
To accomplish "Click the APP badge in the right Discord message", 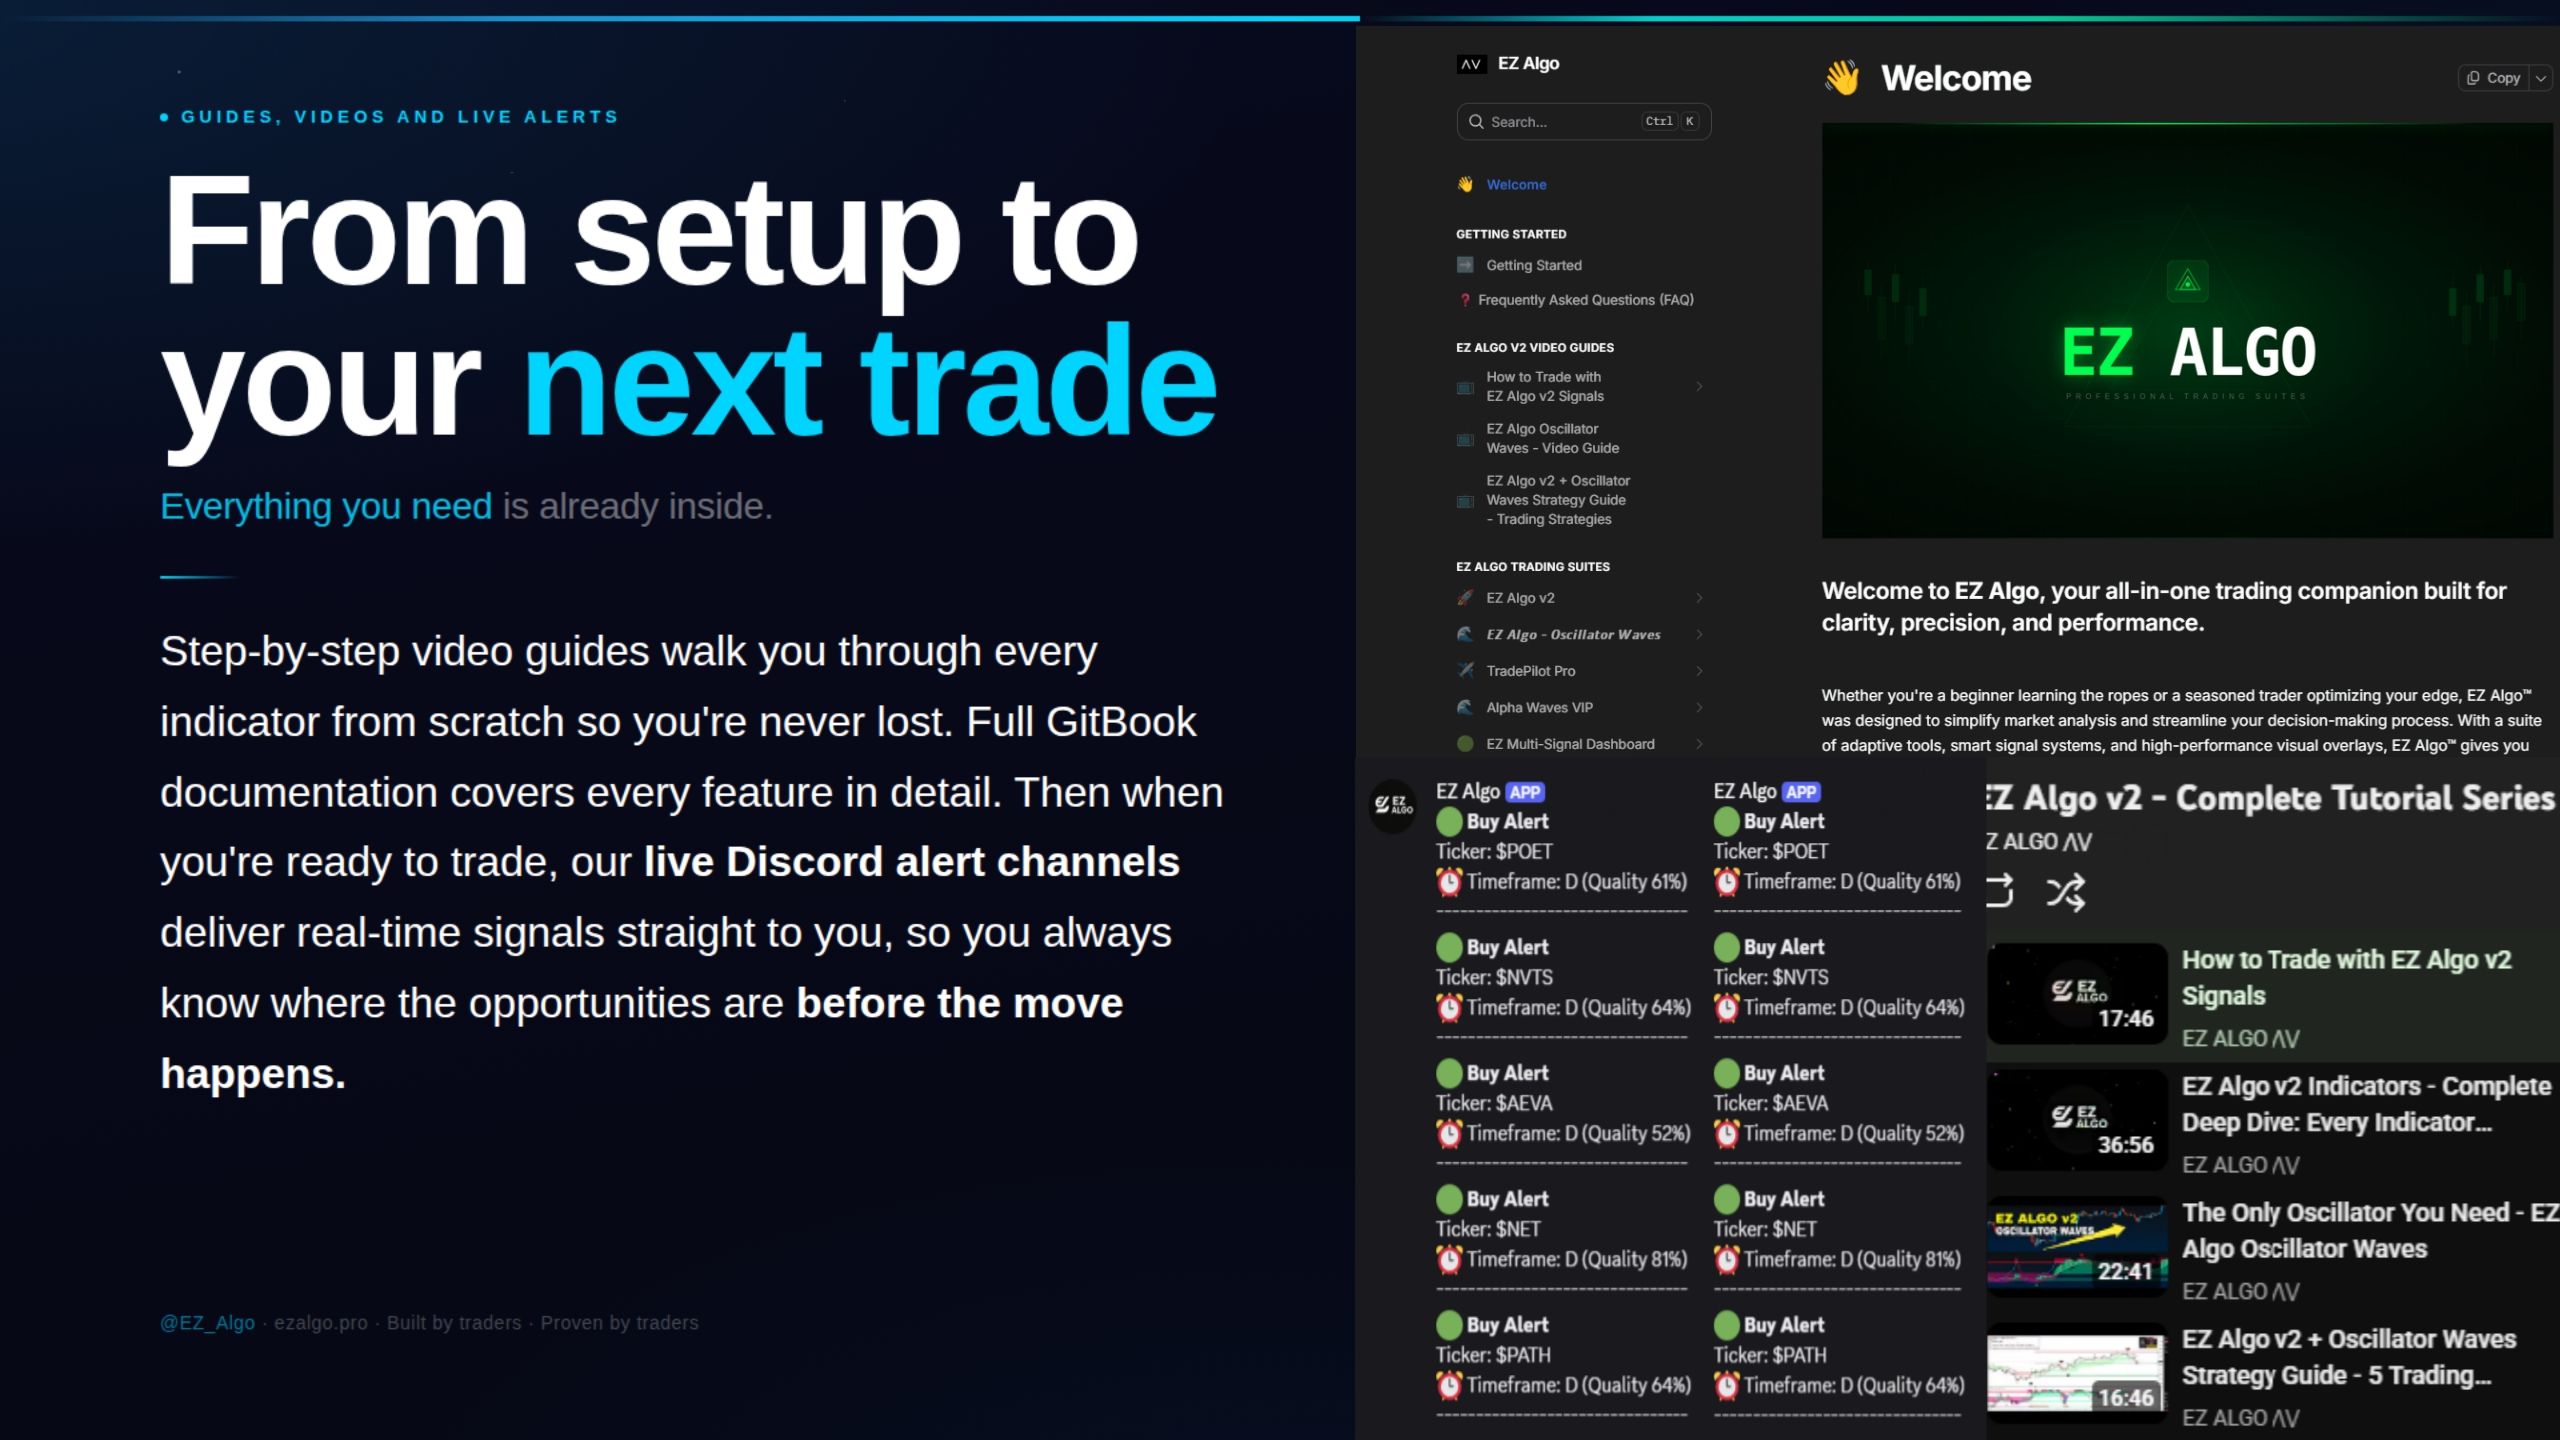I will 1801,792.
